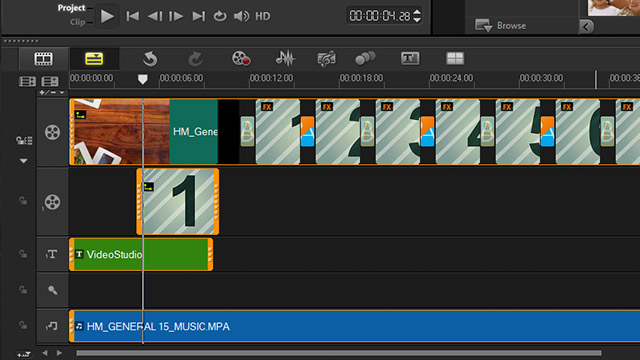This screenshot has height=360, width=640.
Task: Click the FX badge on clip 1
Action: click(267, 107)
